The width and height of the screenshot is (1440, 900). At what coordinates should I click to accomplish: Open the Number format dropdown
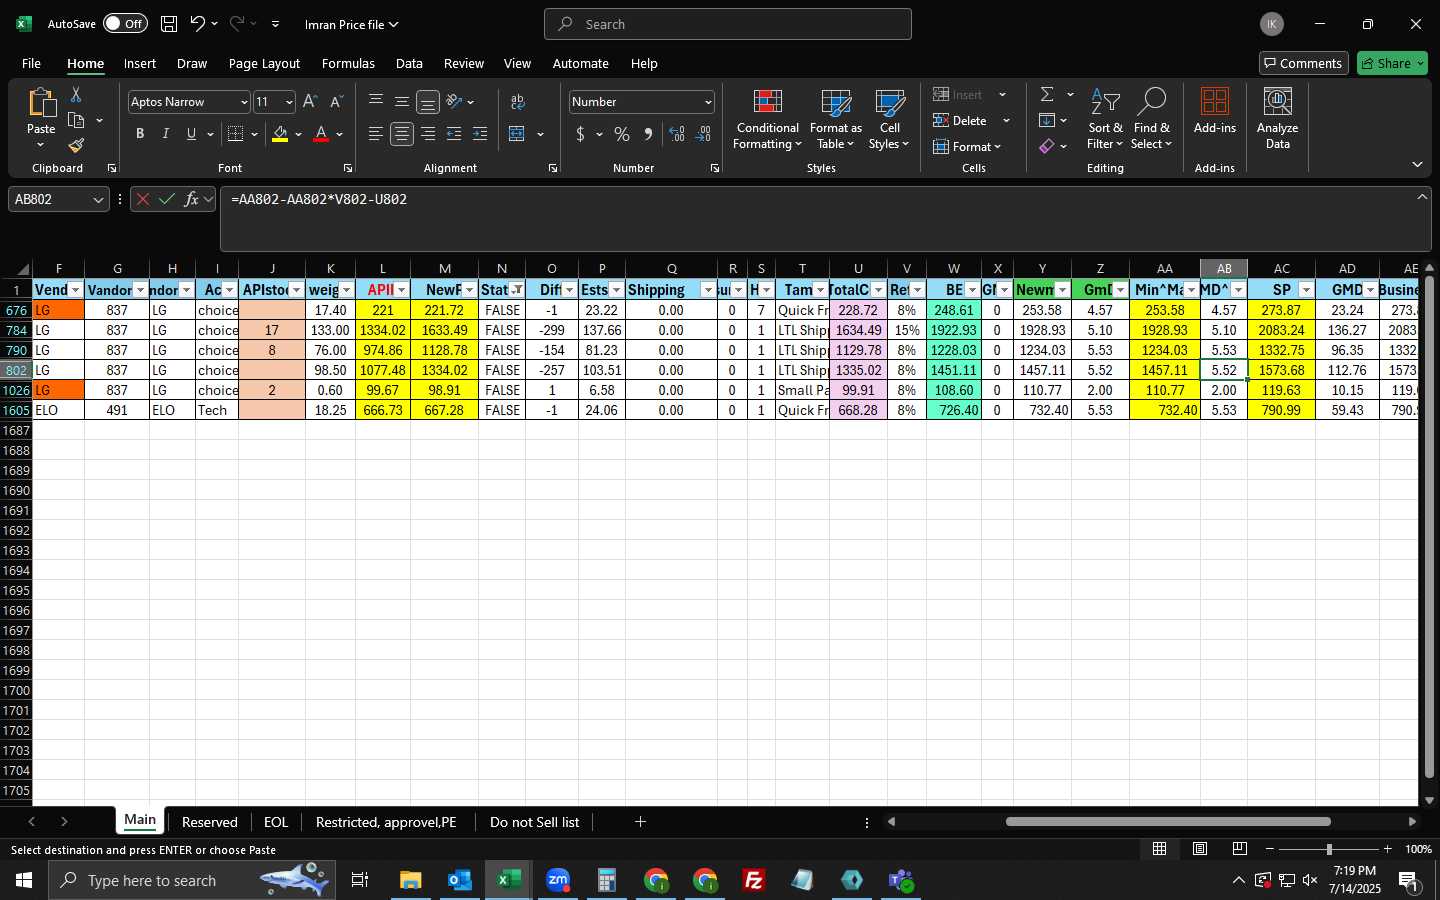[x=708, y=102]
